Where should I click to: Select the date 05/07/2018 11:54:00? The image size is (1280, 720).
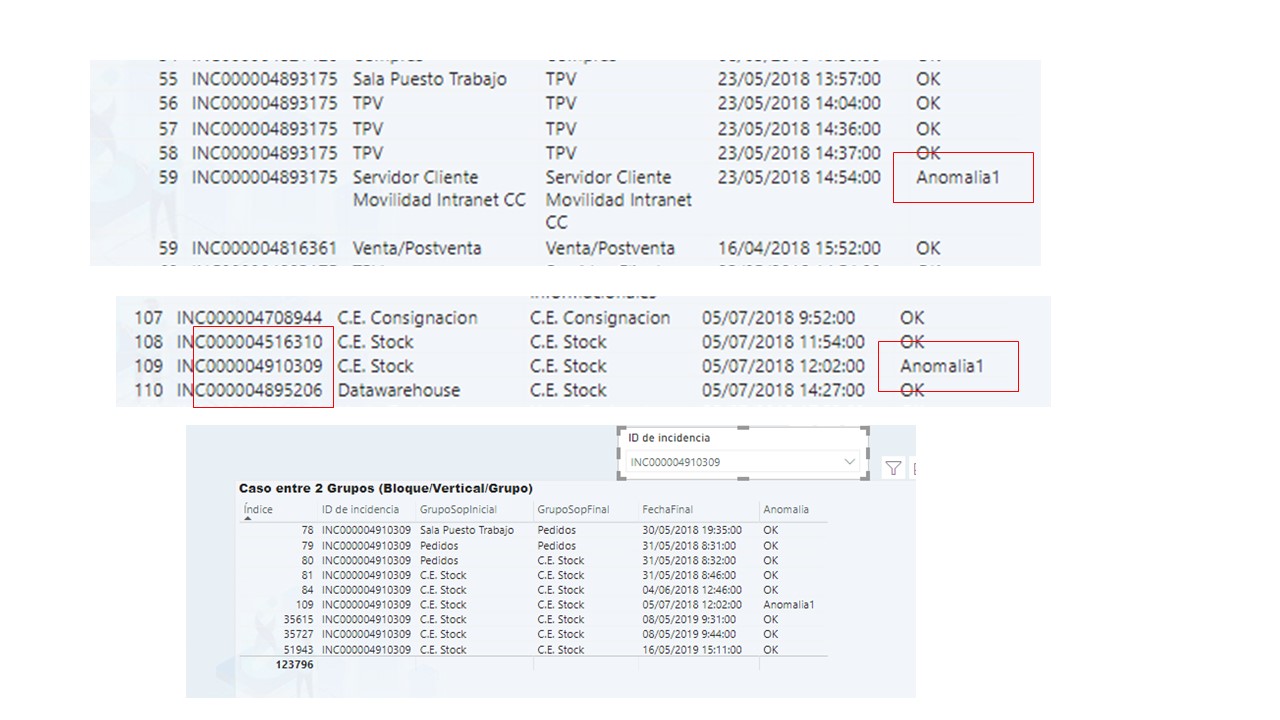coord(783,342)
